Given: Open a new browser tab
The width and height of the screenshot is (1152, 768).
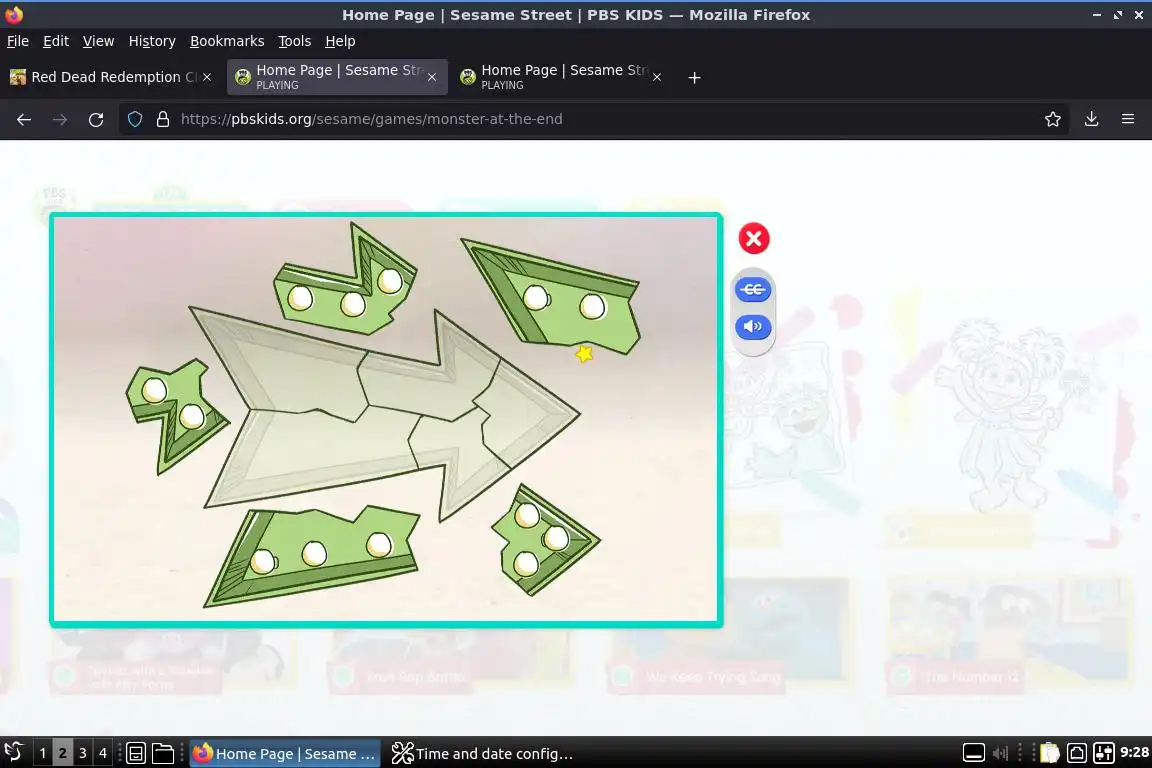Looking at the screenshot, I should [x=694, y=77].
